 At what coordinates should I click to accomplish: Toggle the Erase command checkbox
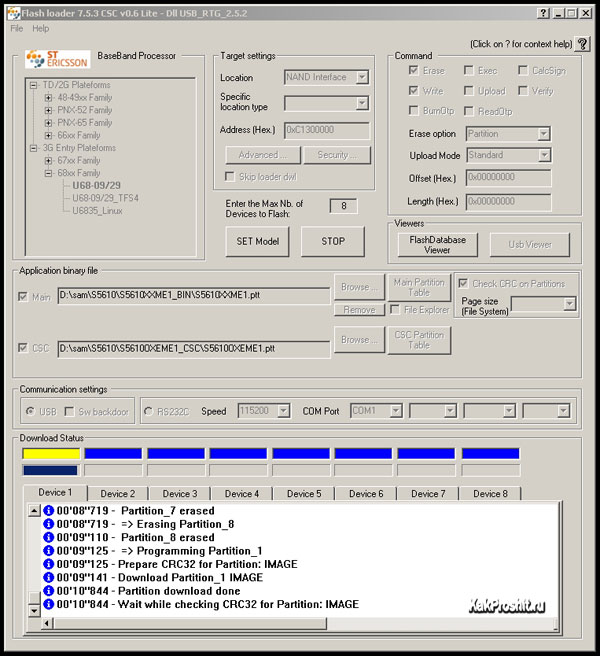[x=414, y=71]
